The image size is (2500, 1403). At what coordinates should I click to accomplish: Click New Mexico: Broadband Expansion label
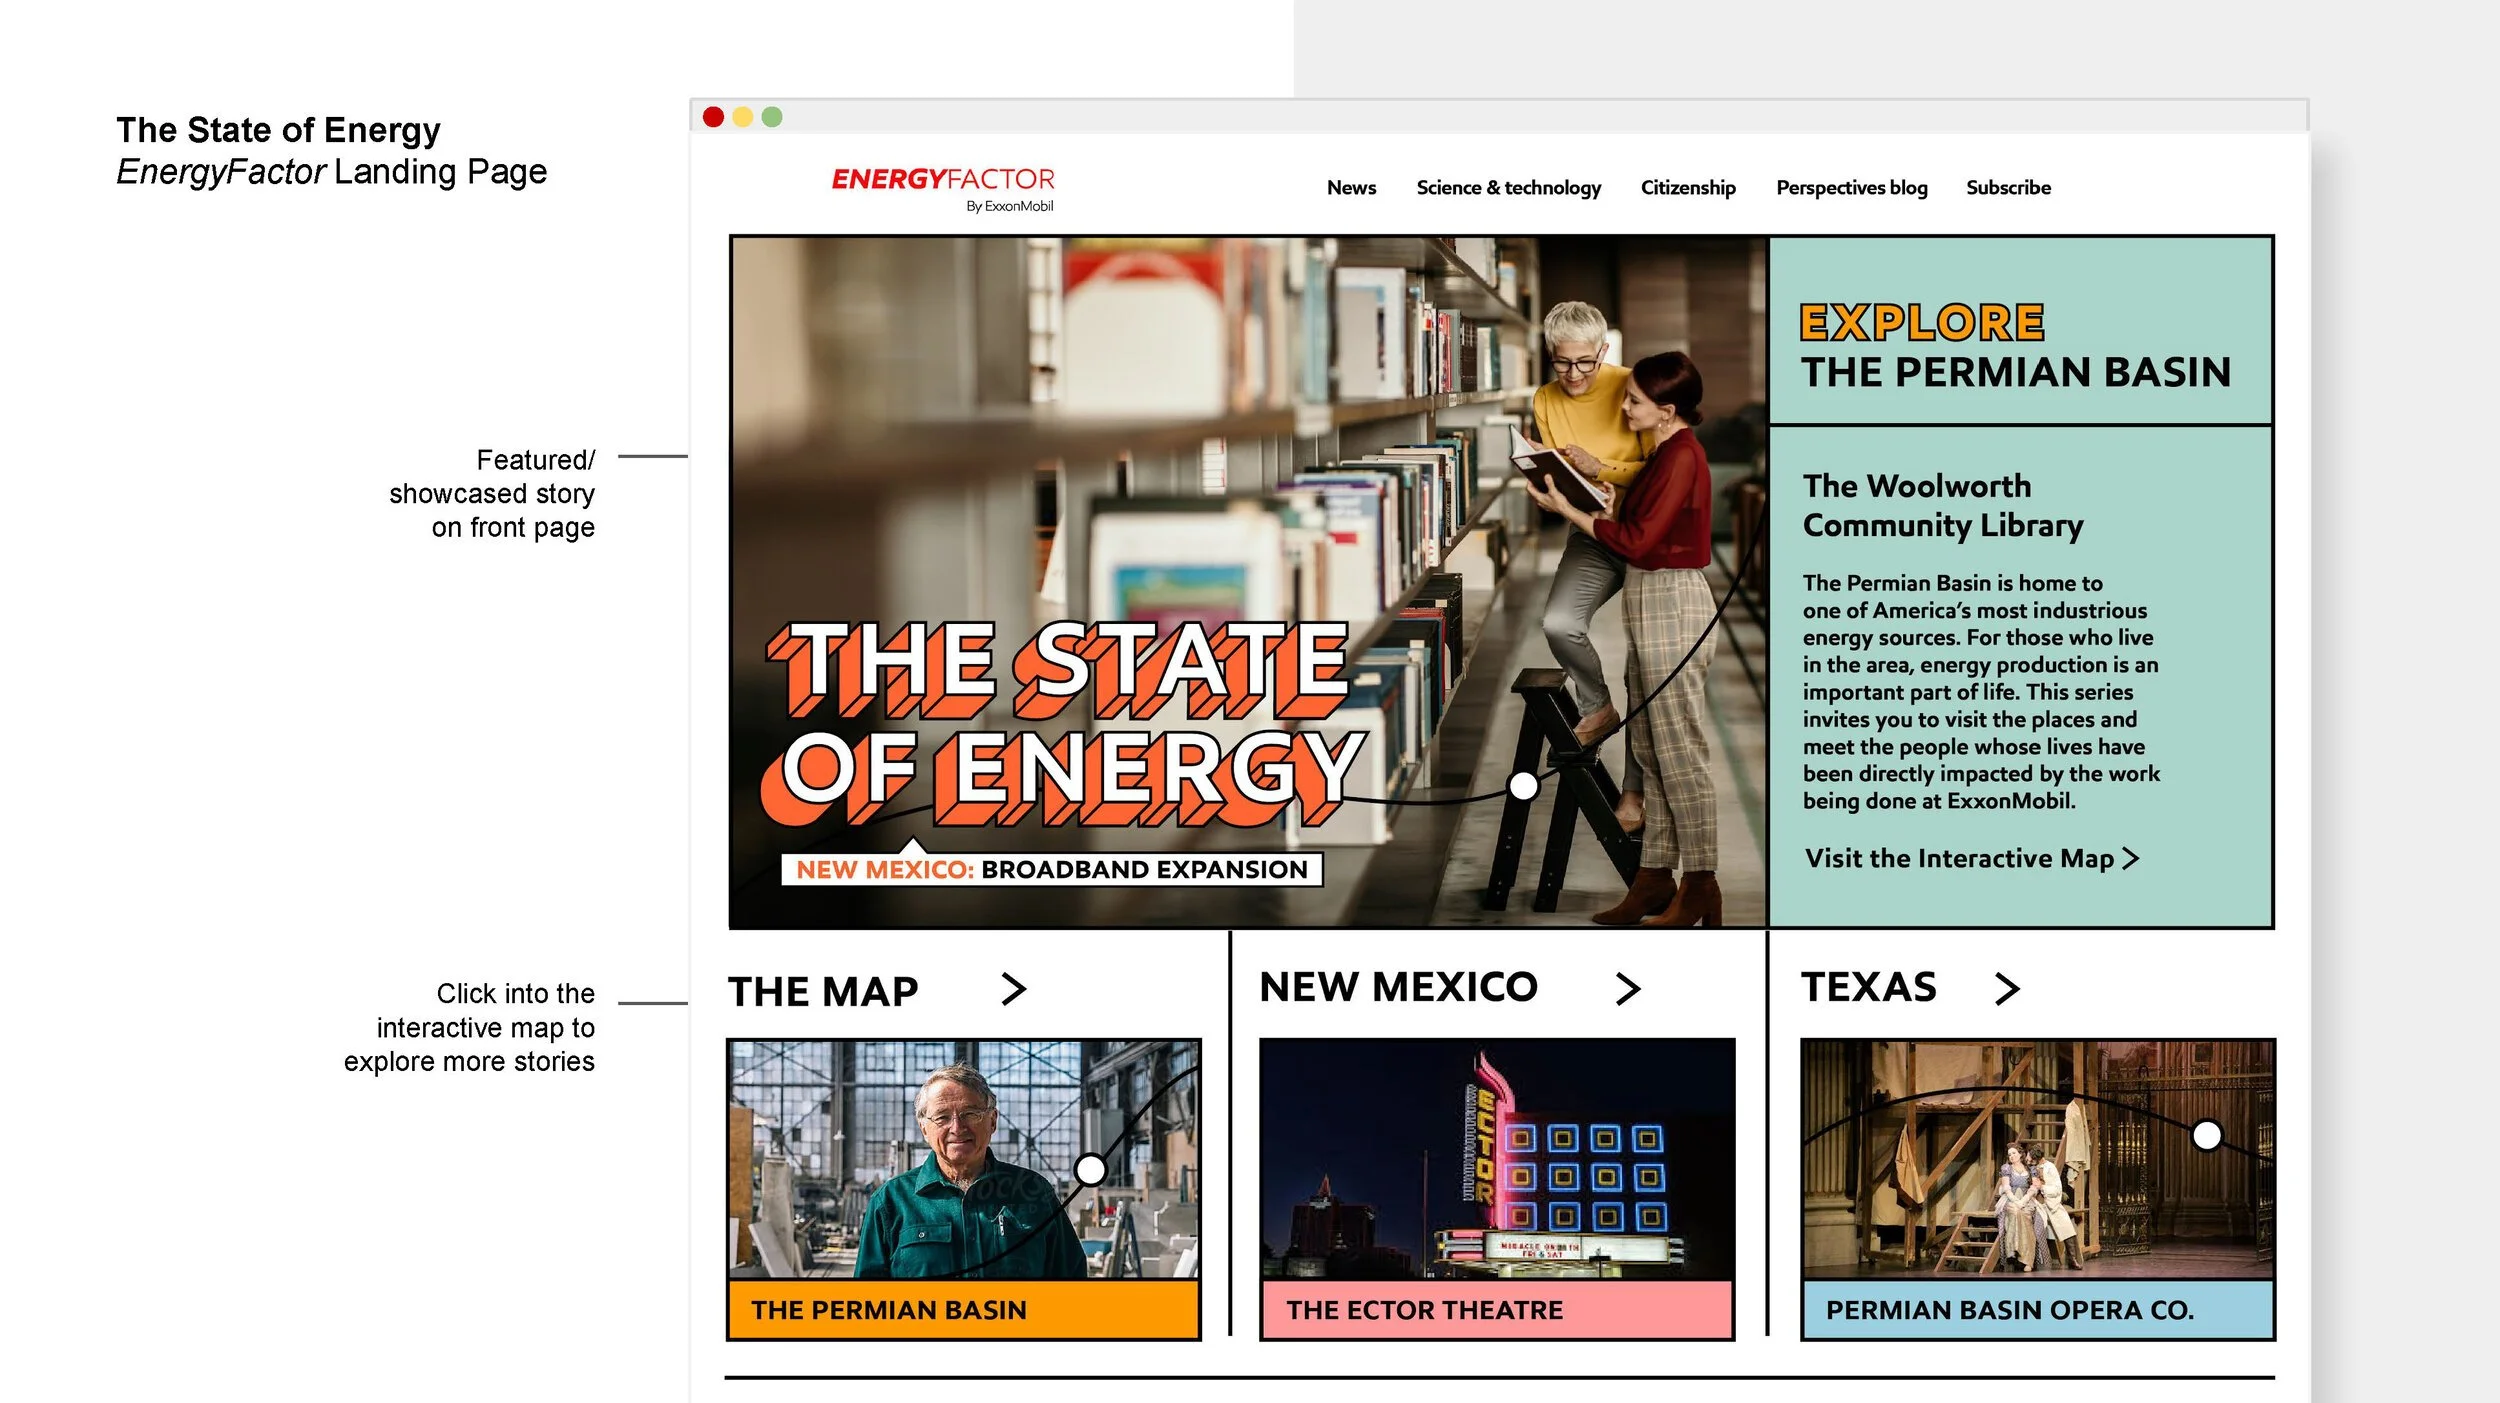(1052, 869)
